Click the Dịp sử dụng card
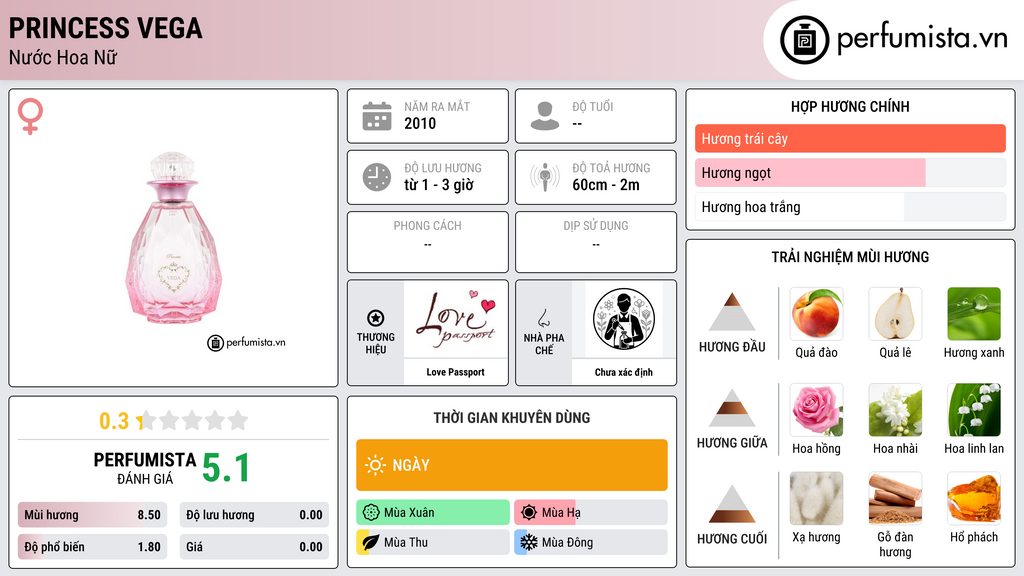 596,242
